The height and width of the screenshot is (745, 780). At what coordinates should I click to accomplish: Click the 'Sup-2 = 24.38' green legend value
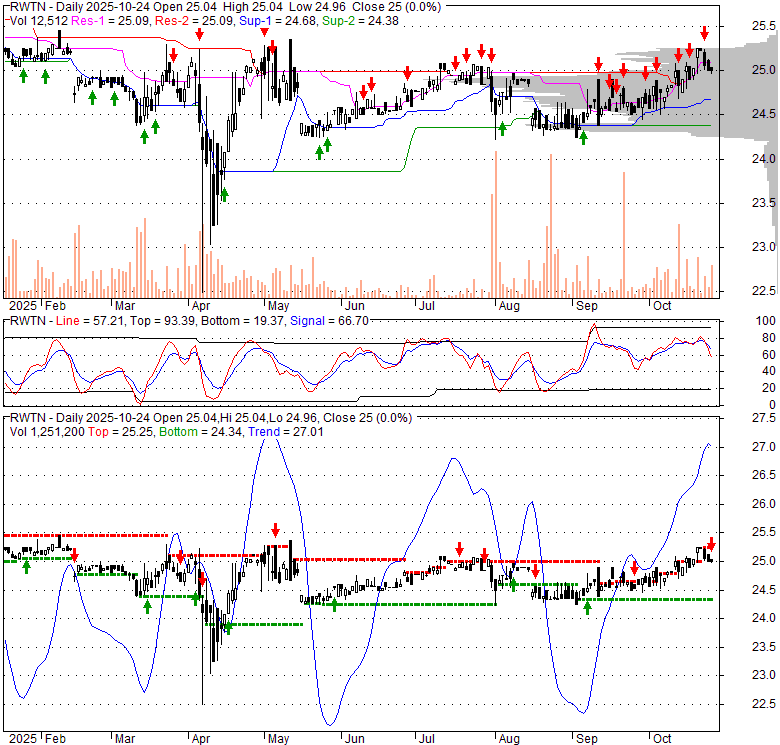(x=360, y=21)
